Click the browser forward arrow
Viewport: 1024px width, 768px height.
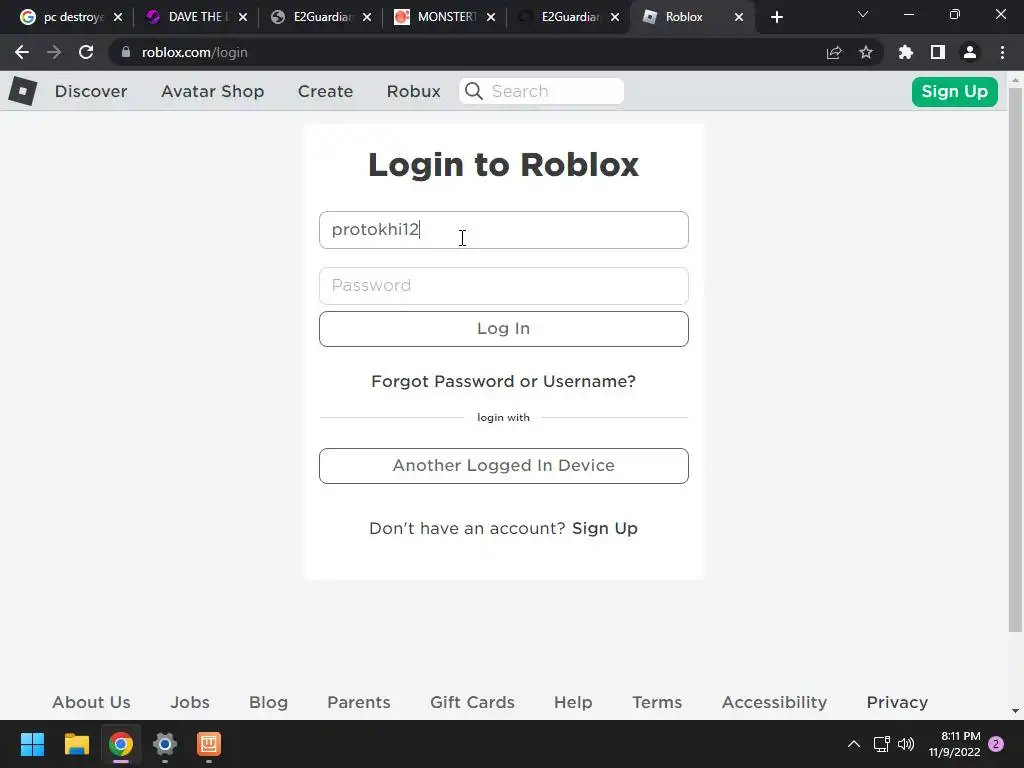(54, 52)
